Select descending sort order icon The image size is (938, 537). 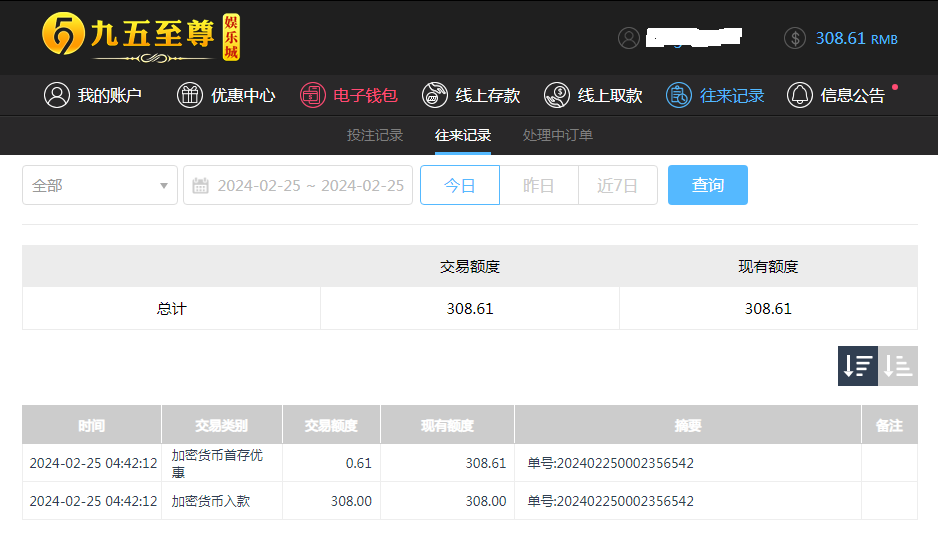click(x=857, y=365)
